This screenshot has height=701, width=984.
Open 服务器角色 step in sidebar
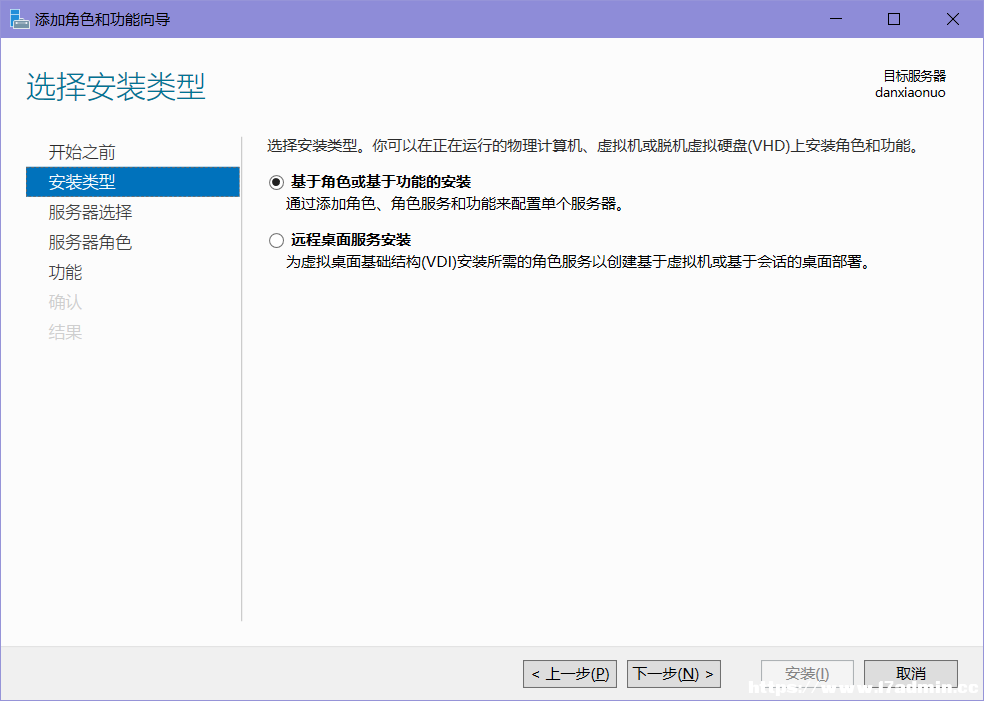tap(90, 242)
